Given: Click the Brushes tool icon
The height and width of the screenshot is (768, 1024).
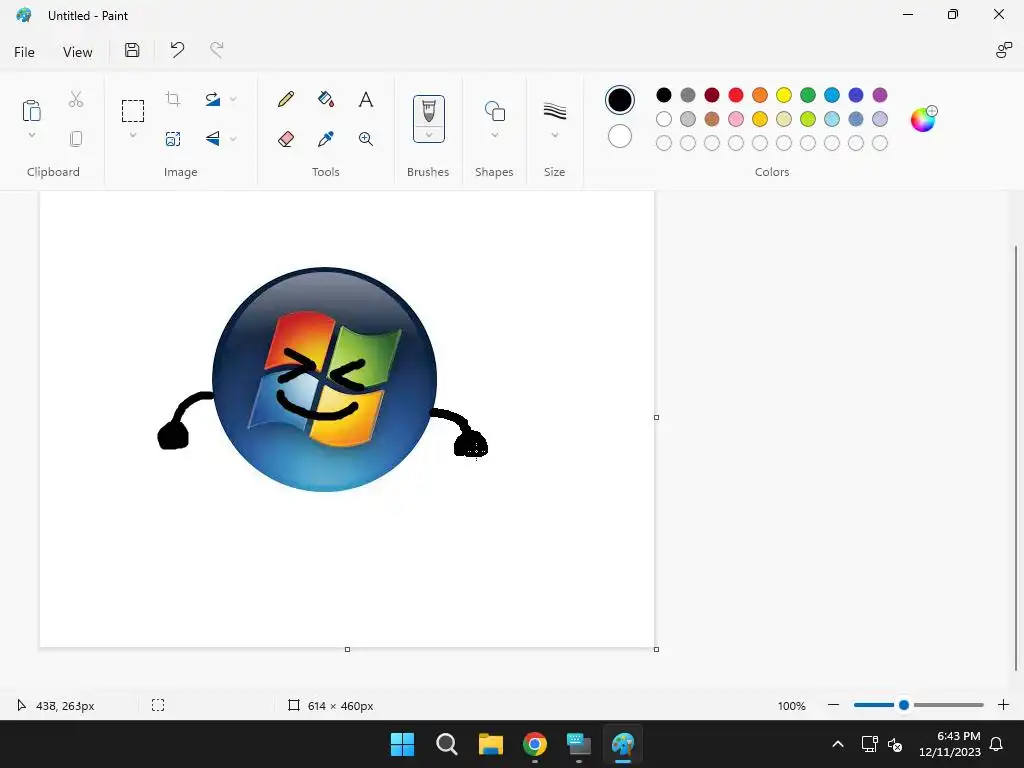Looking at the screenshot, I should click(x=428, y=110).
